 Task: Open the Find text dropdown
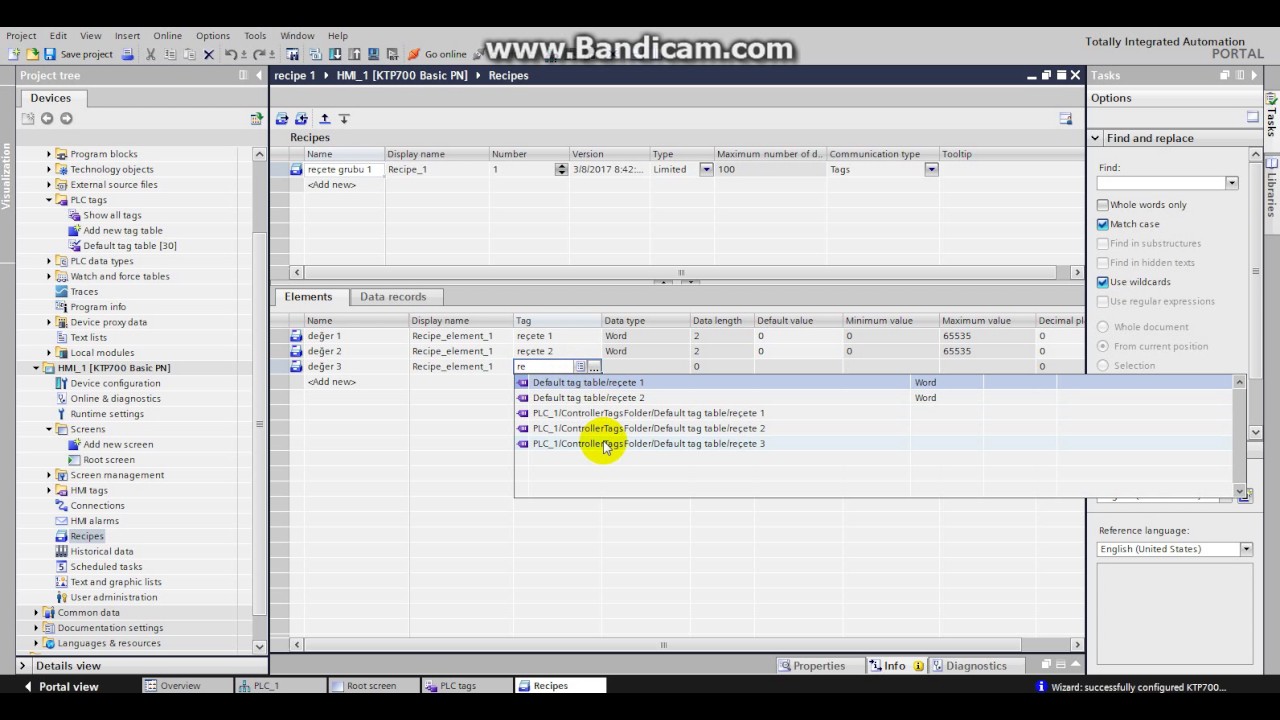pos(1232,183)
